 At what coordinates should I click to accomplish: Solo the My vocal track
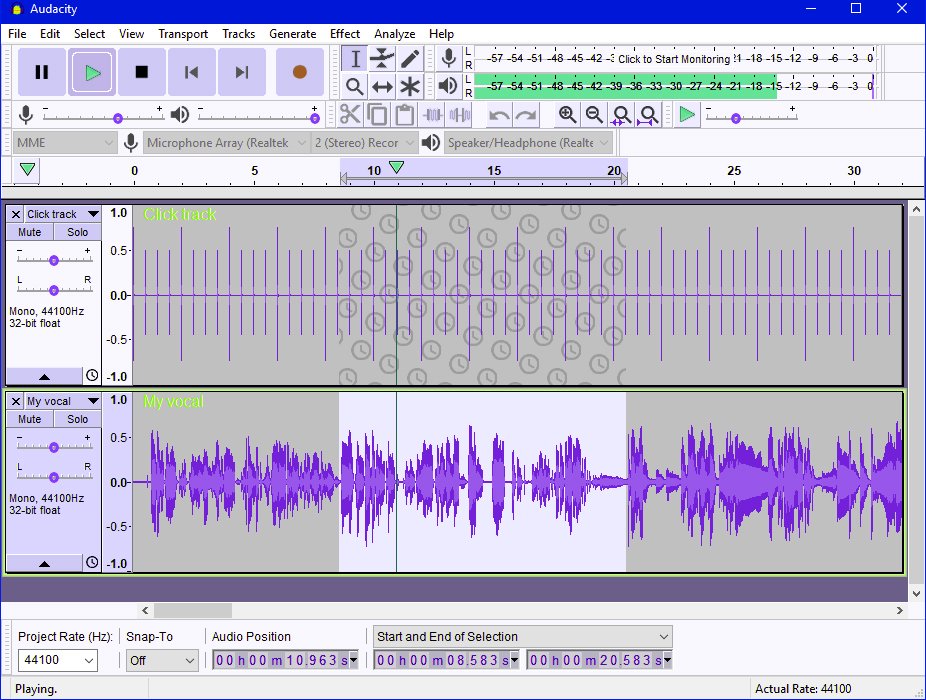77,419
